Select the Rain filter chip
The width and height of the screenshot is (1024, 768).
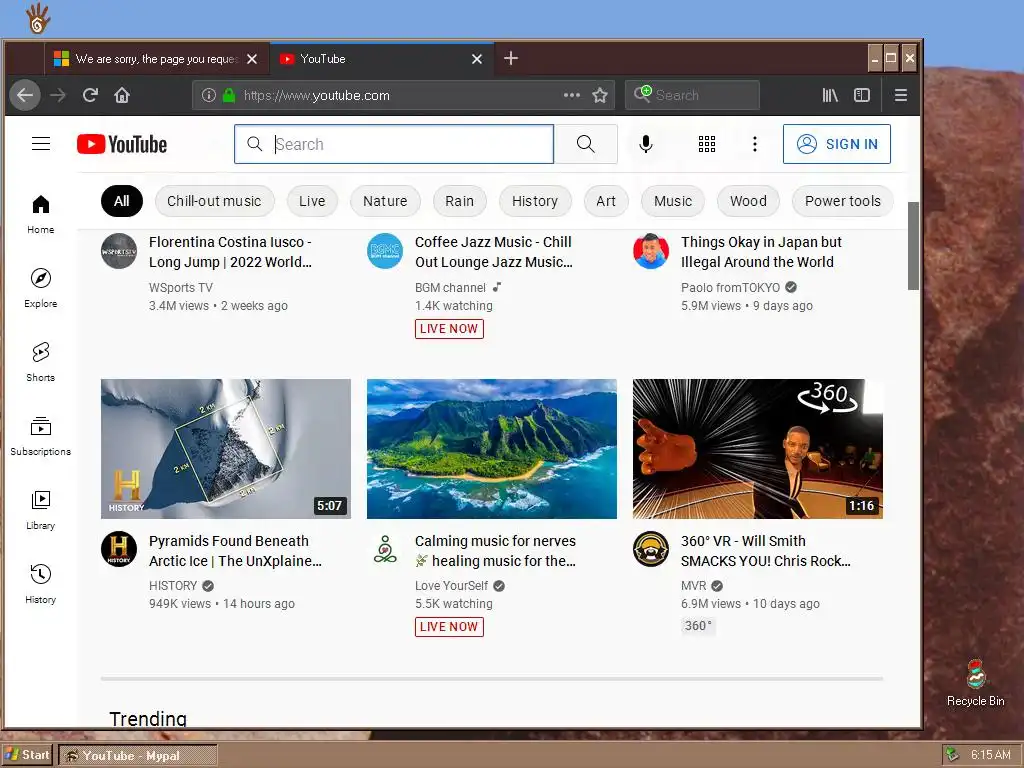[460, 201]
